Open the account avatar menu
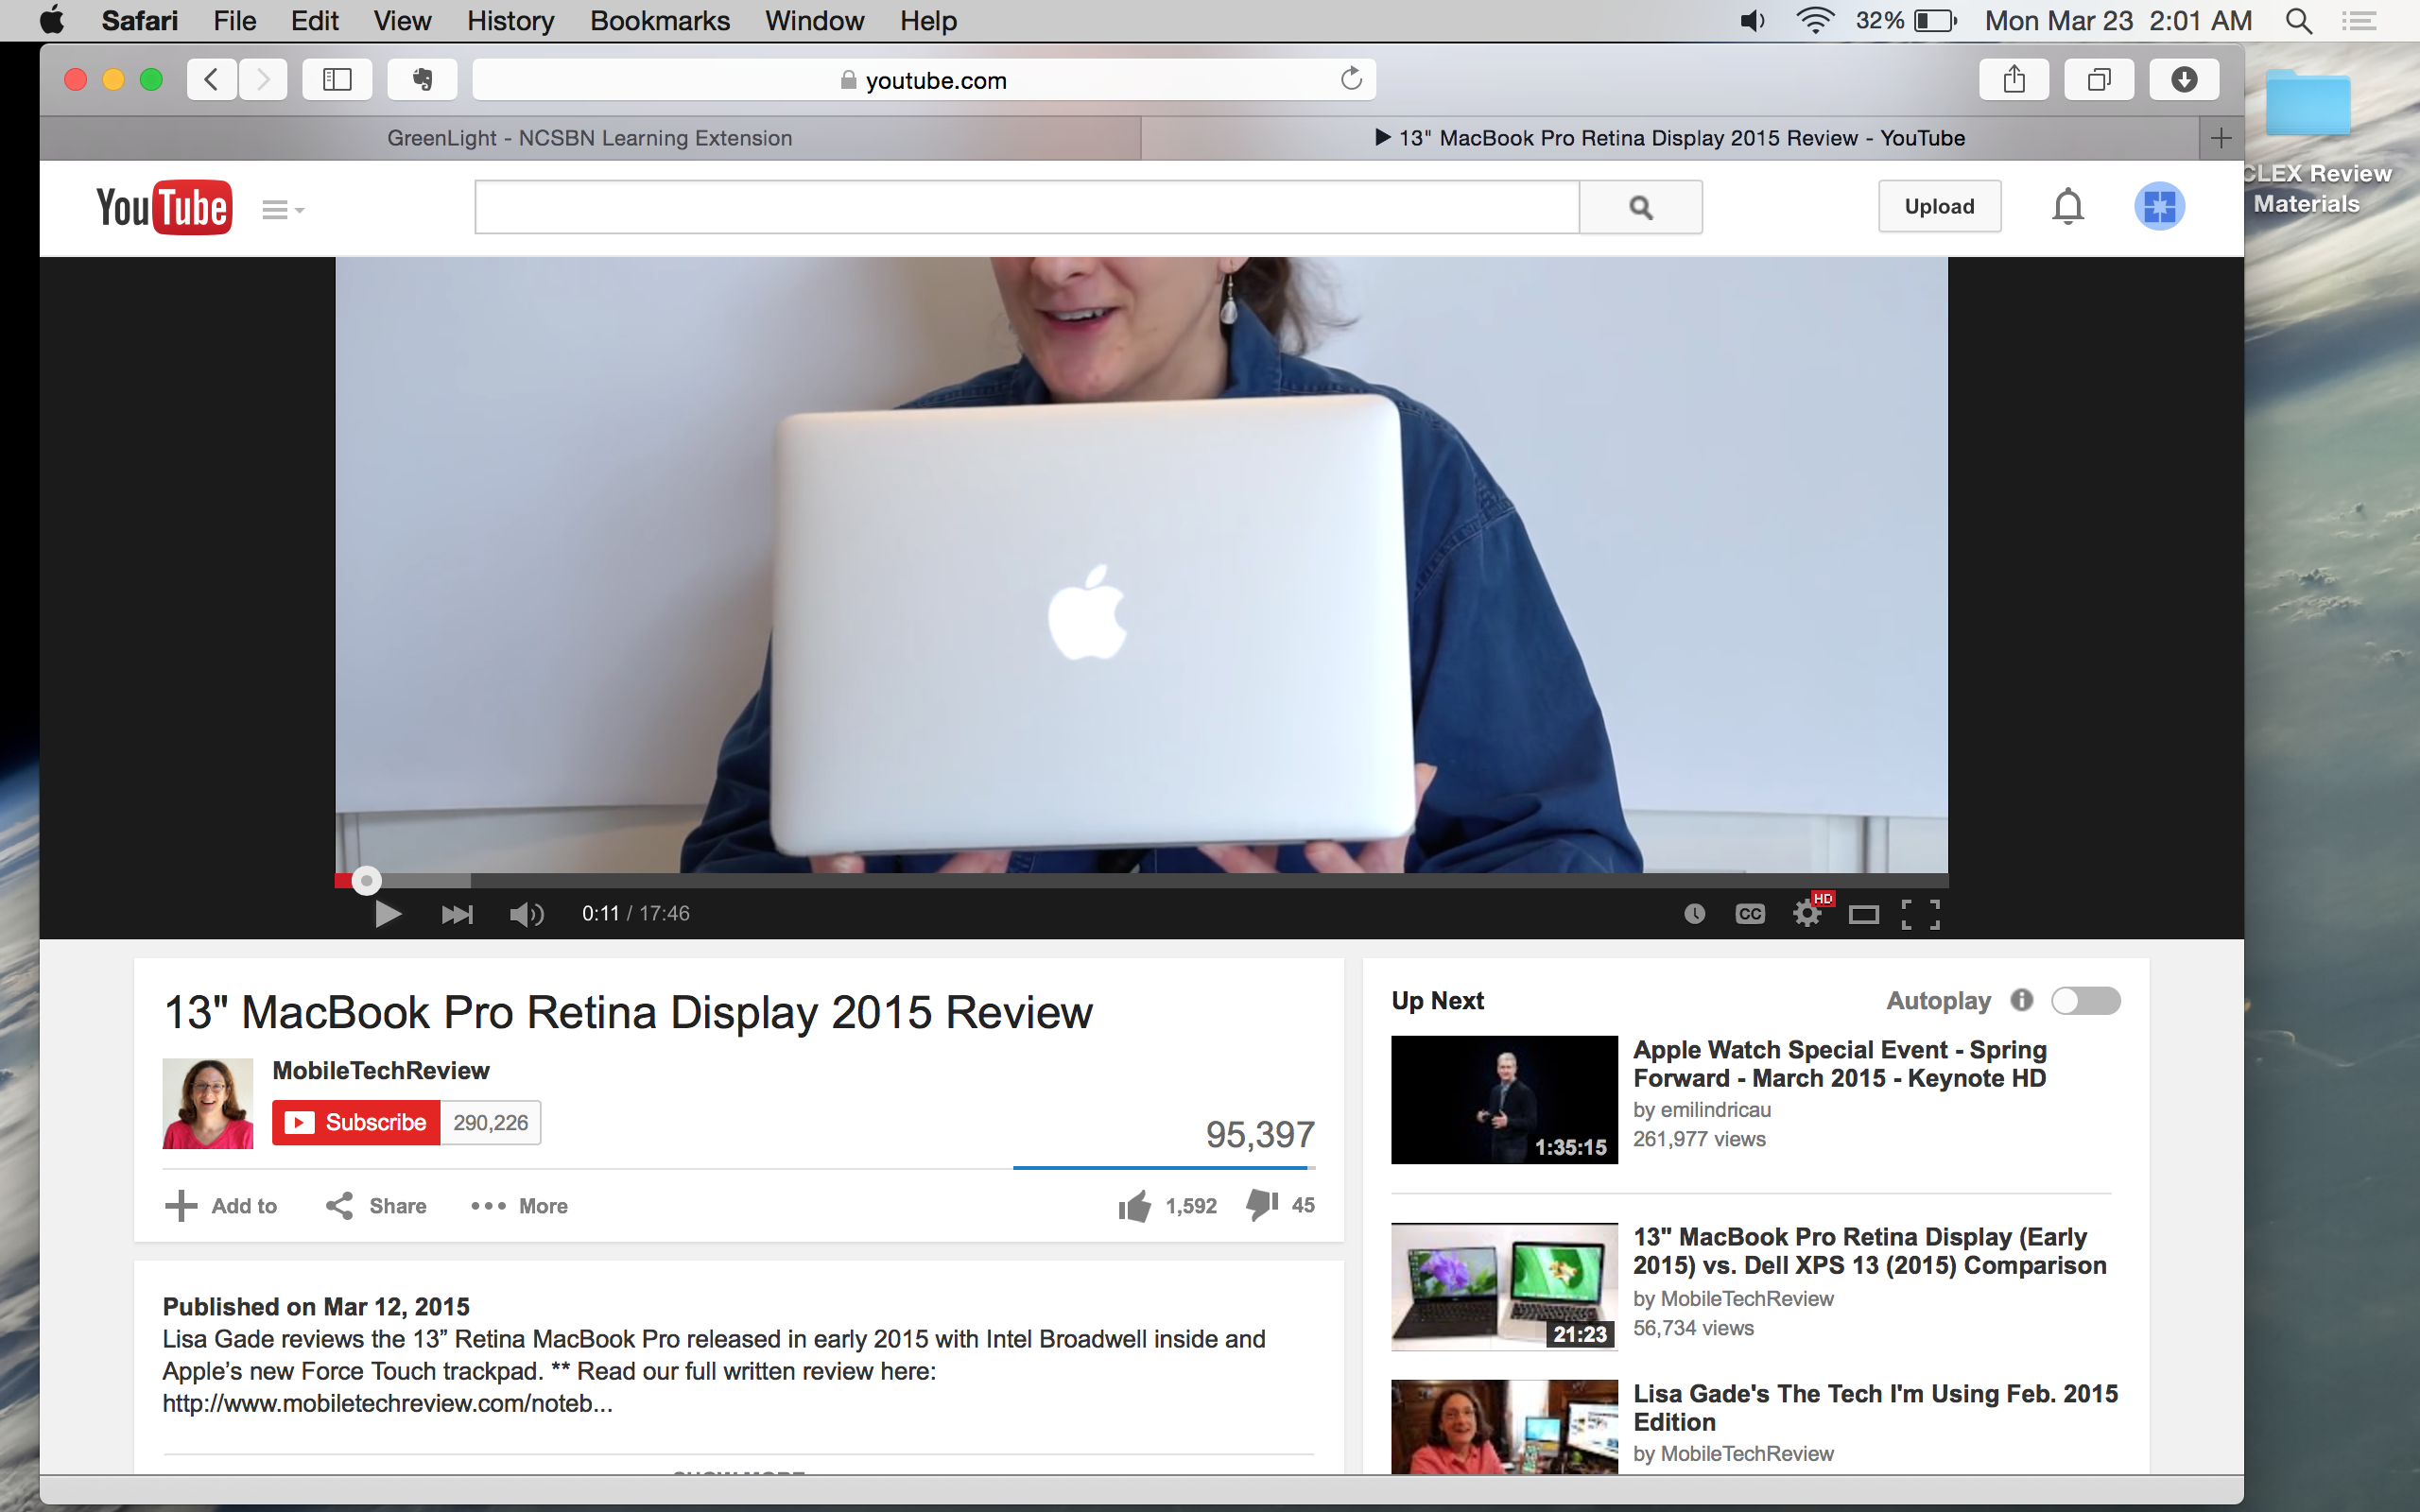 [x=2159, y=207]
